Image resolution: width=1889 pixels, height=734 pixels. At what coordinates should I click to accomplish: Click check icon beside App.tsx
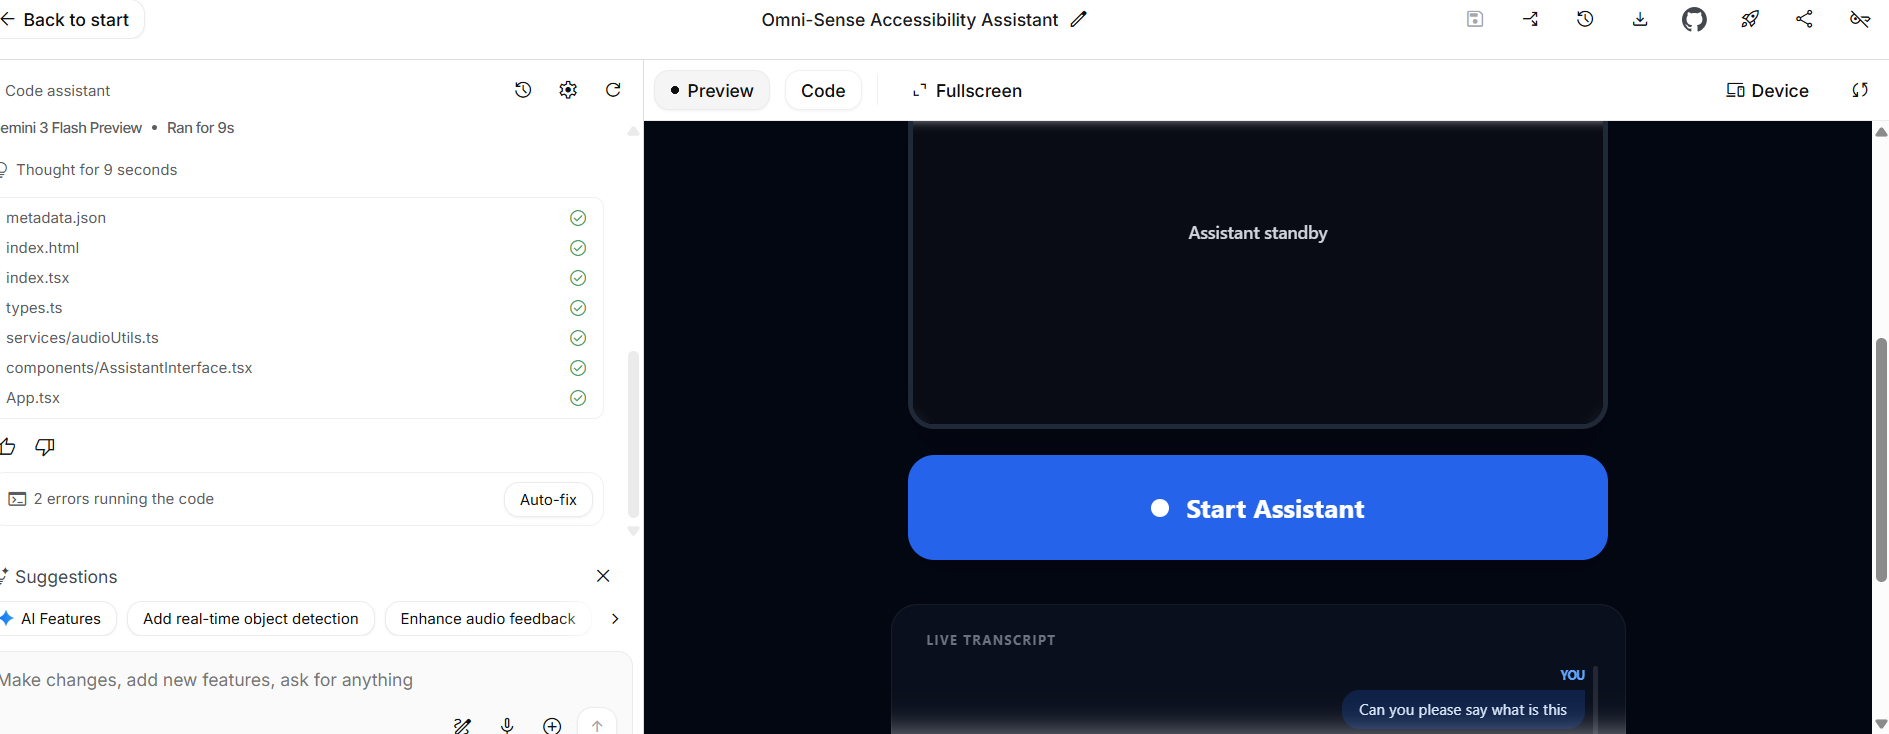[578, 398]
